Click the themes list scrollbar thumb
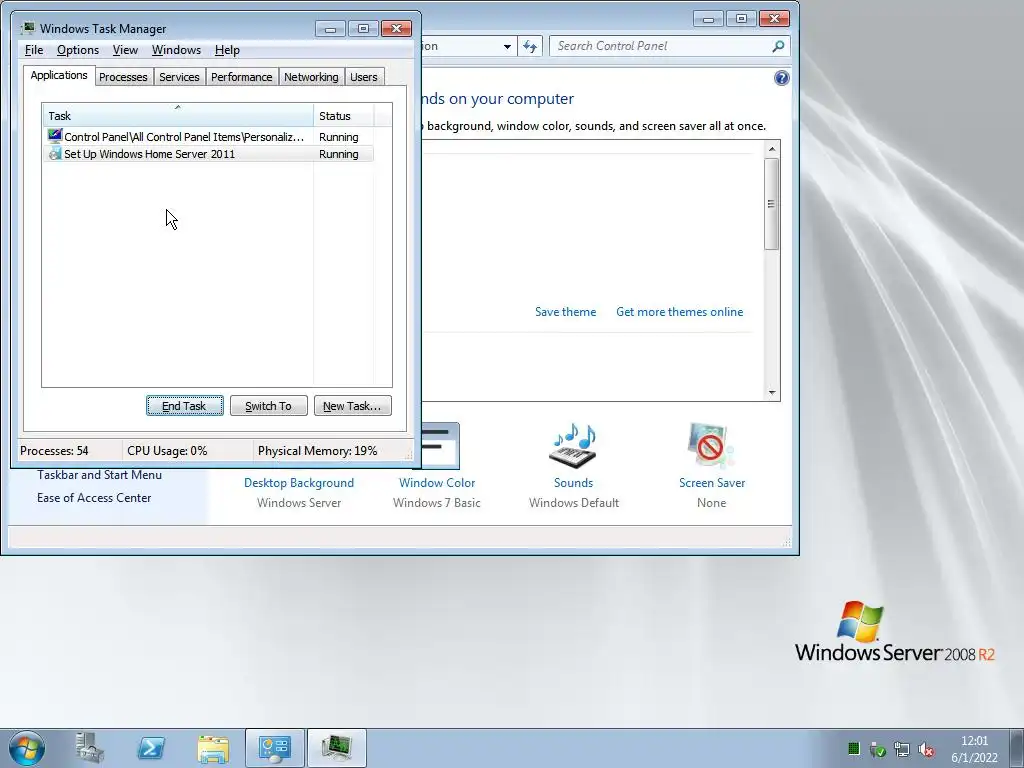Viewport: 1024px width, 768px height. coord(772,204)
